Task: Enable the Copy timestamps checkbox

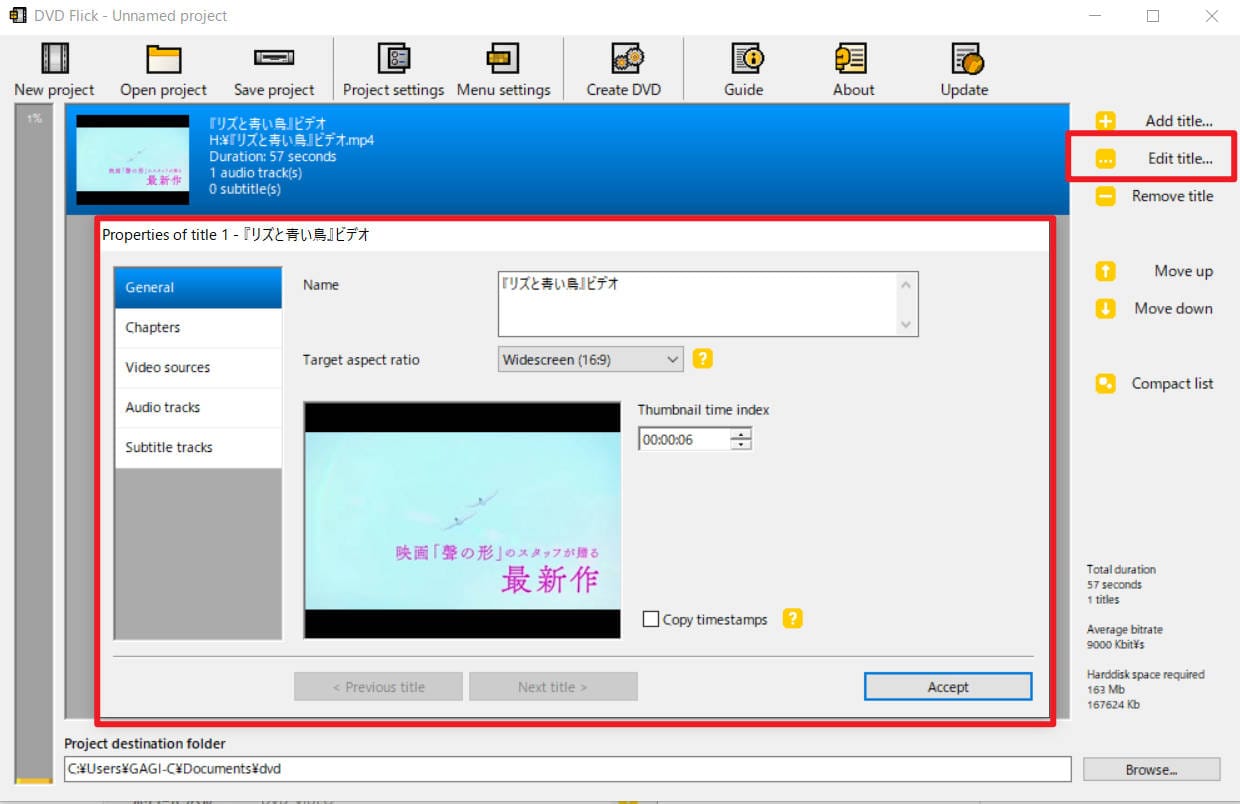Action: (652, 618)
